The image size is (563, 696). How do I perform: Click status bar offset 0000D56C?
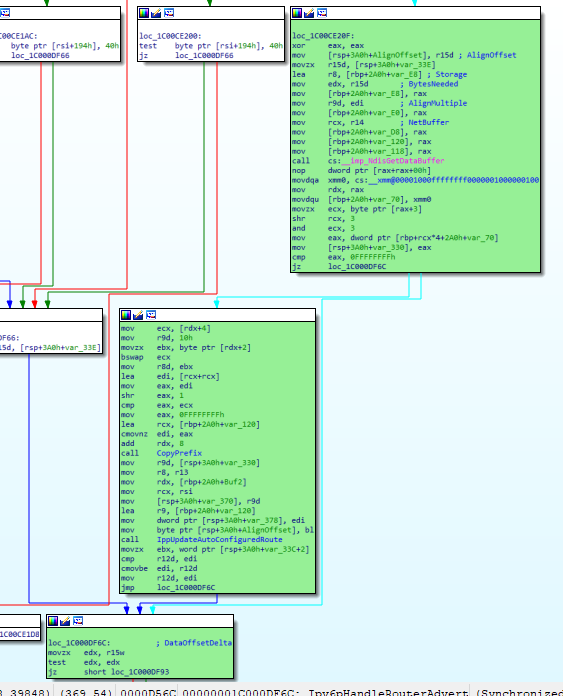coord(147,693)
